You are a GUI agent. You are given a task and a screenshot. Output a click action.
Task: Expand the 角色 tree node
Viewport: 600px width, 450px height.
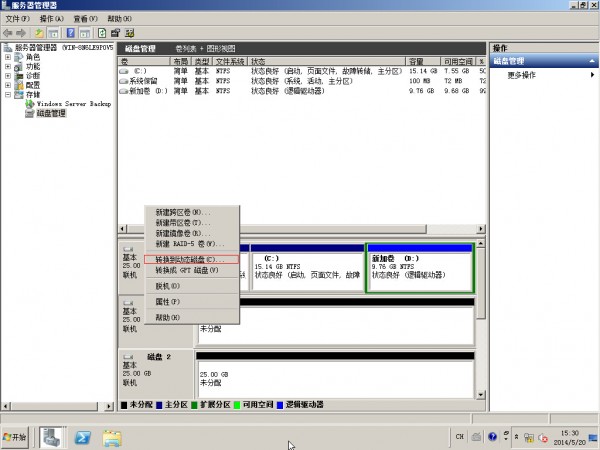pos(8,57)
